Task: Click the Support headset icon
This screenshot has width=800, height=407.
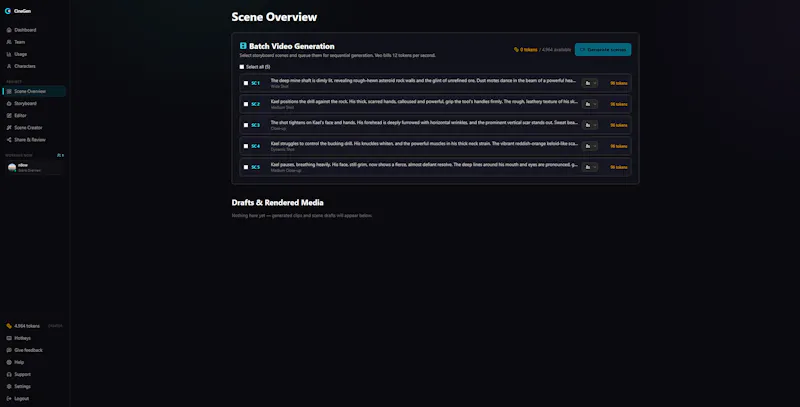Action: click(9, 374)
